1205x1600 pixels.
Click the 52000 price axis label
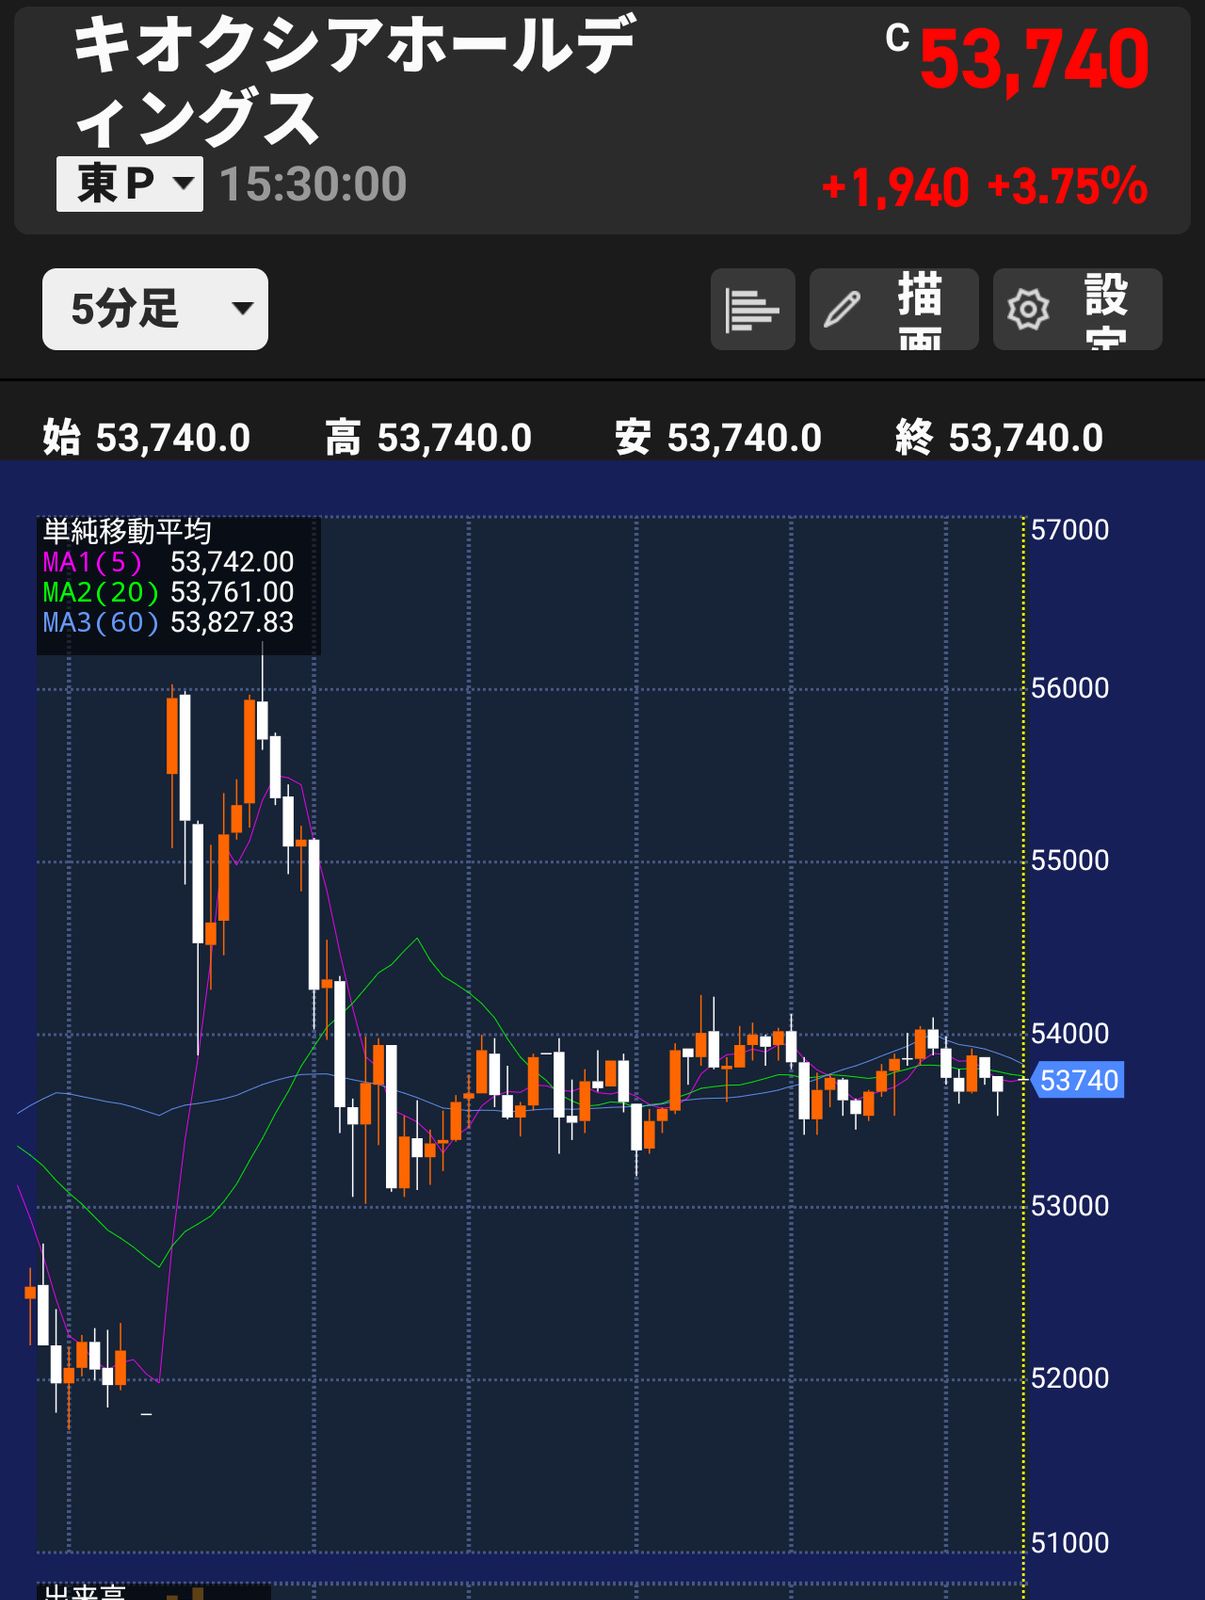1070,1378
